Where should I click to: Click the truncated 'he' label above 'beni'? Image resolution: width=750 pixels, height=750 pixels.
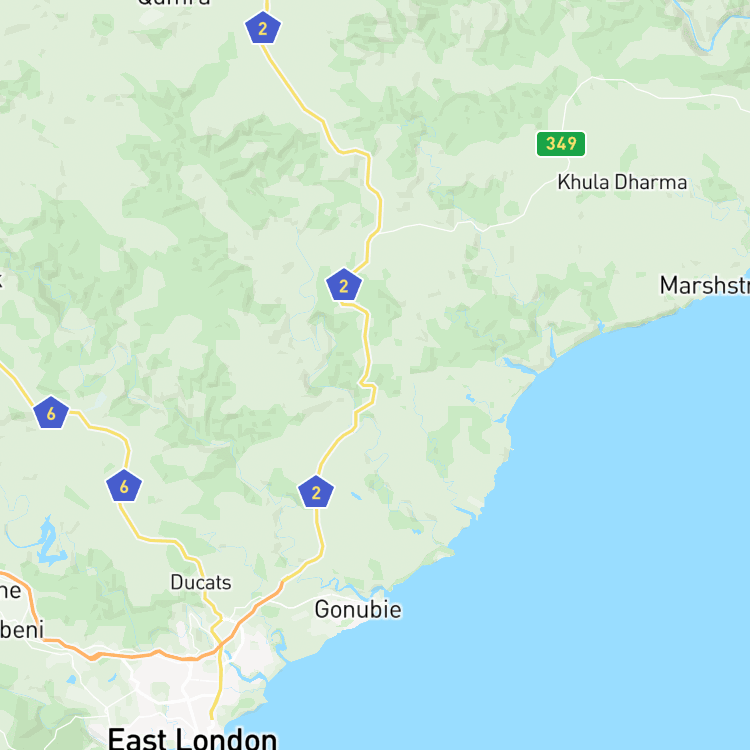point(11,590)
